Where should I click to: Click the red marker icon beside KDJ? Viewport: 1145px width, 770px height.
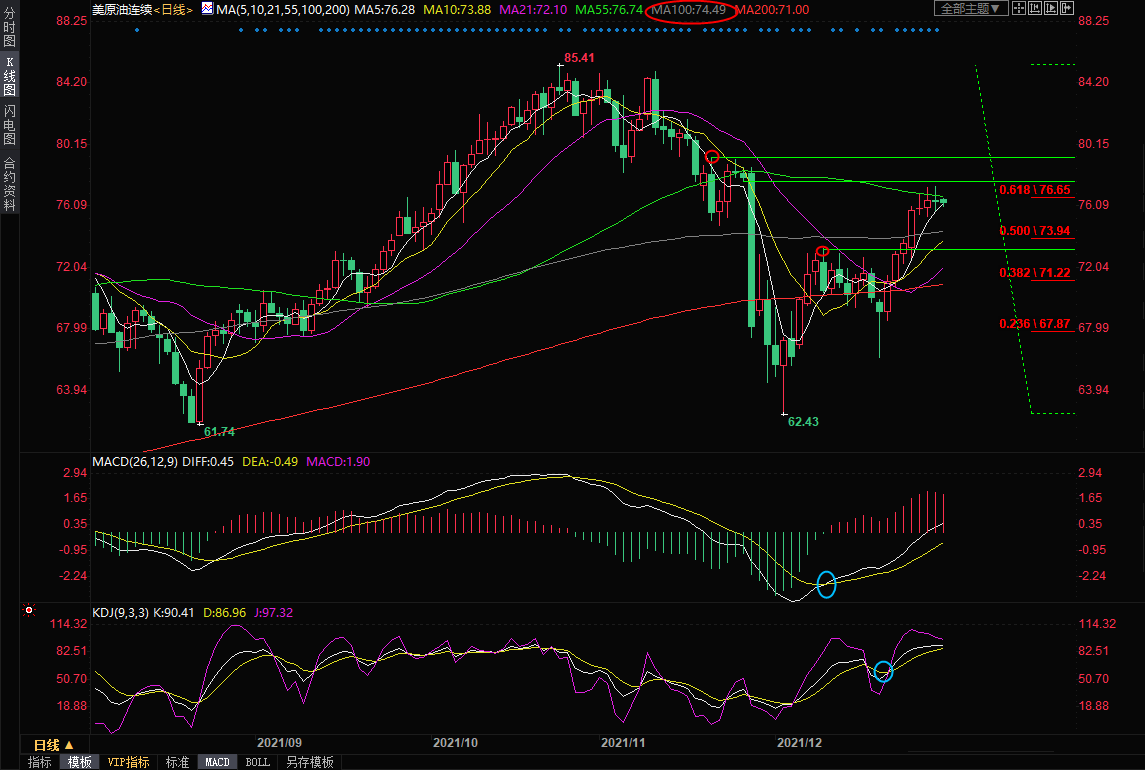[29, 611]
